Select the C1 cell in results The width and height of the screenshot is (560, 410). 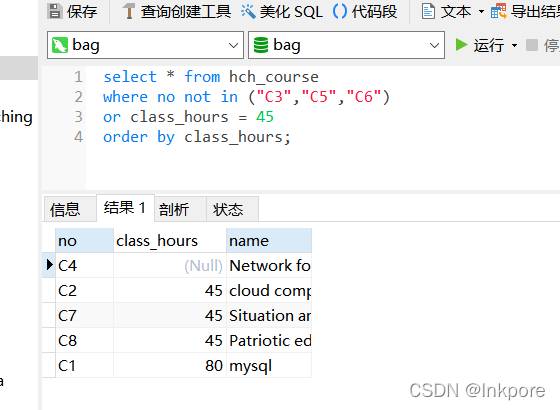click(84, 365)
